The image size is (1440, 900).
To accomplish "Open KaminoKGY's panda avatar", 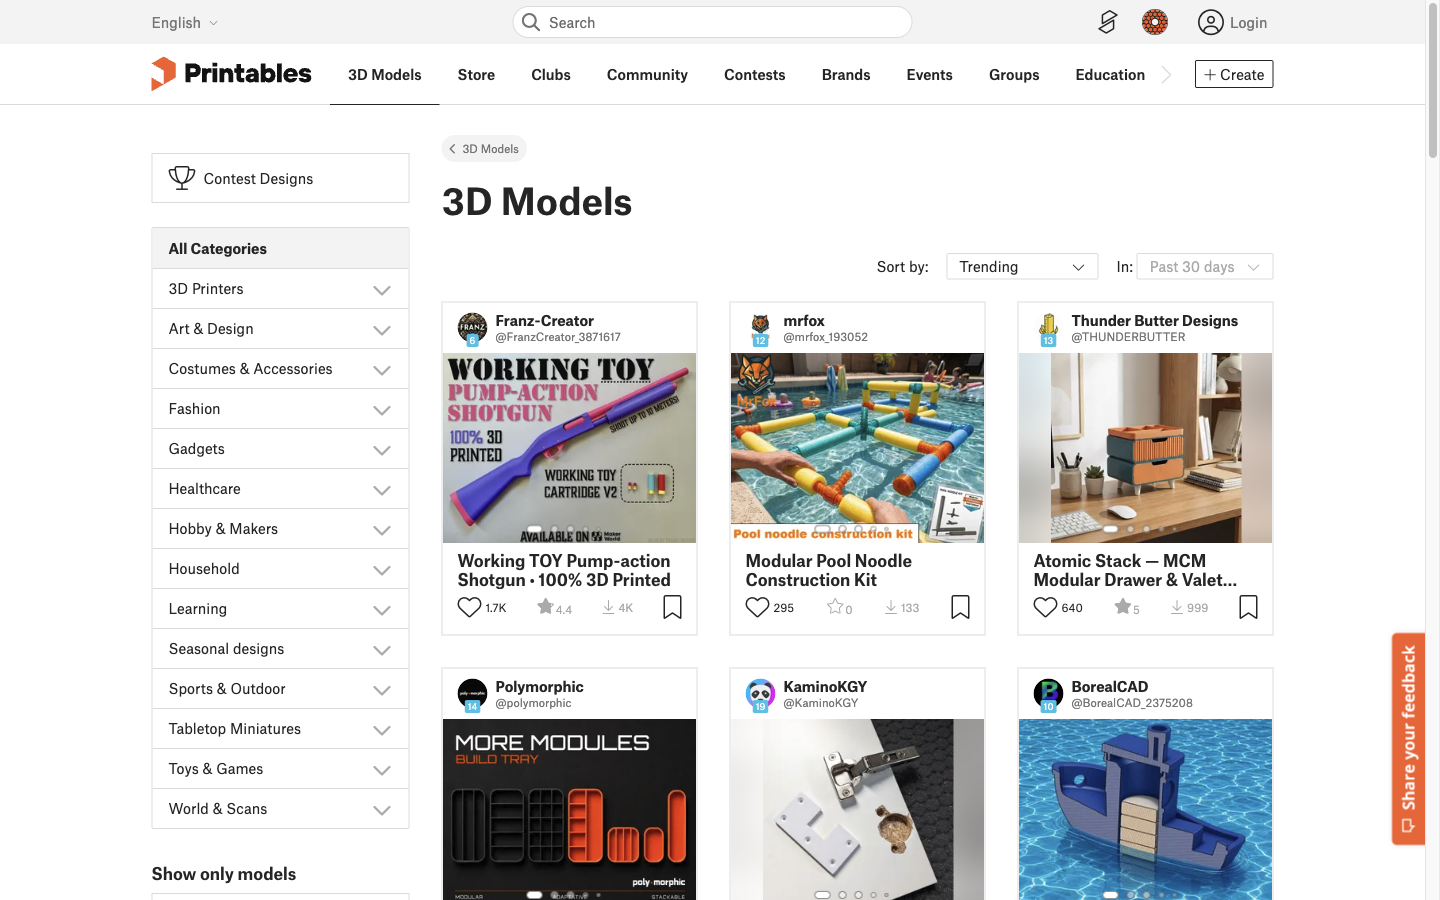I will pyautogui.click(x=760, y=694).
